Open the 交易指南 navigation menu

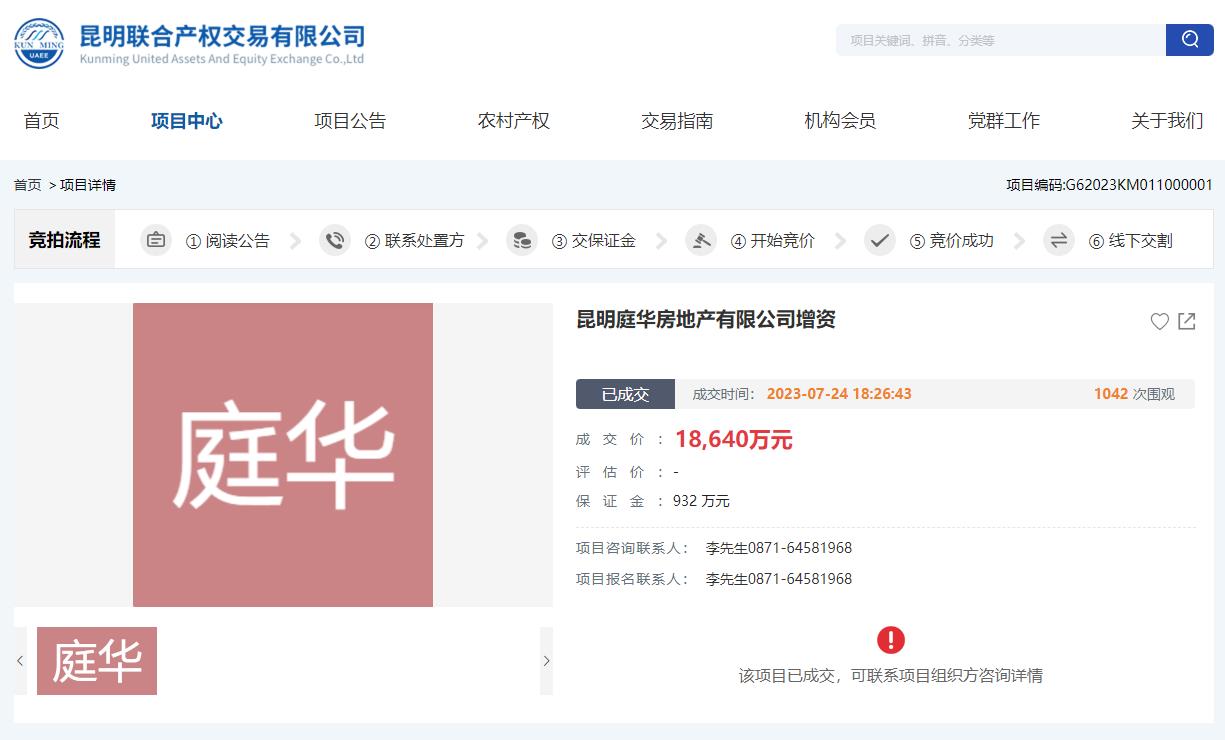click(677, 121)
